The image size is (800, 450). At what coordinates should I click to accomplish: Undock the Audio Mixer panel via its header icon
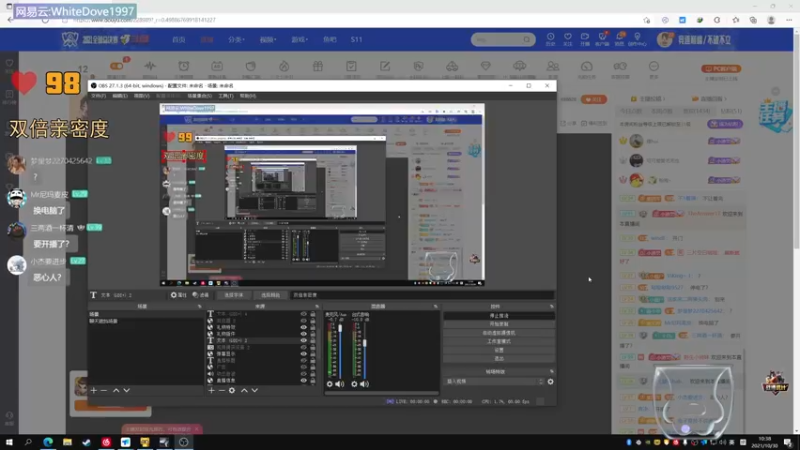[436, 306]
